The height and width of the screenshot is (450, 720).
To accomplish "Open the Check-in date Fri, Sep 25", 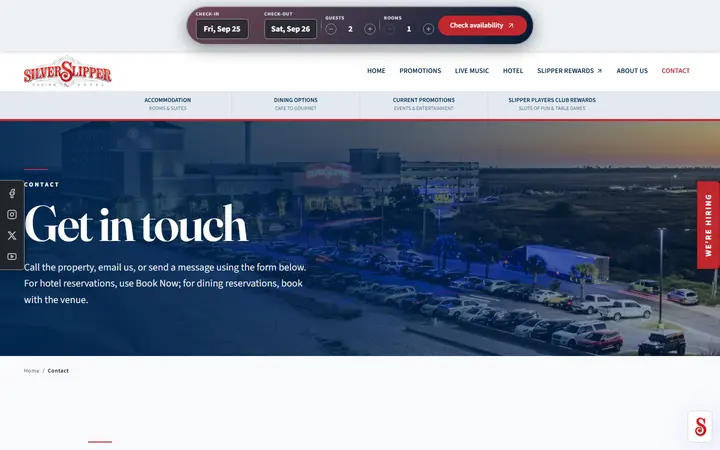I will click(x=222, y=29).
